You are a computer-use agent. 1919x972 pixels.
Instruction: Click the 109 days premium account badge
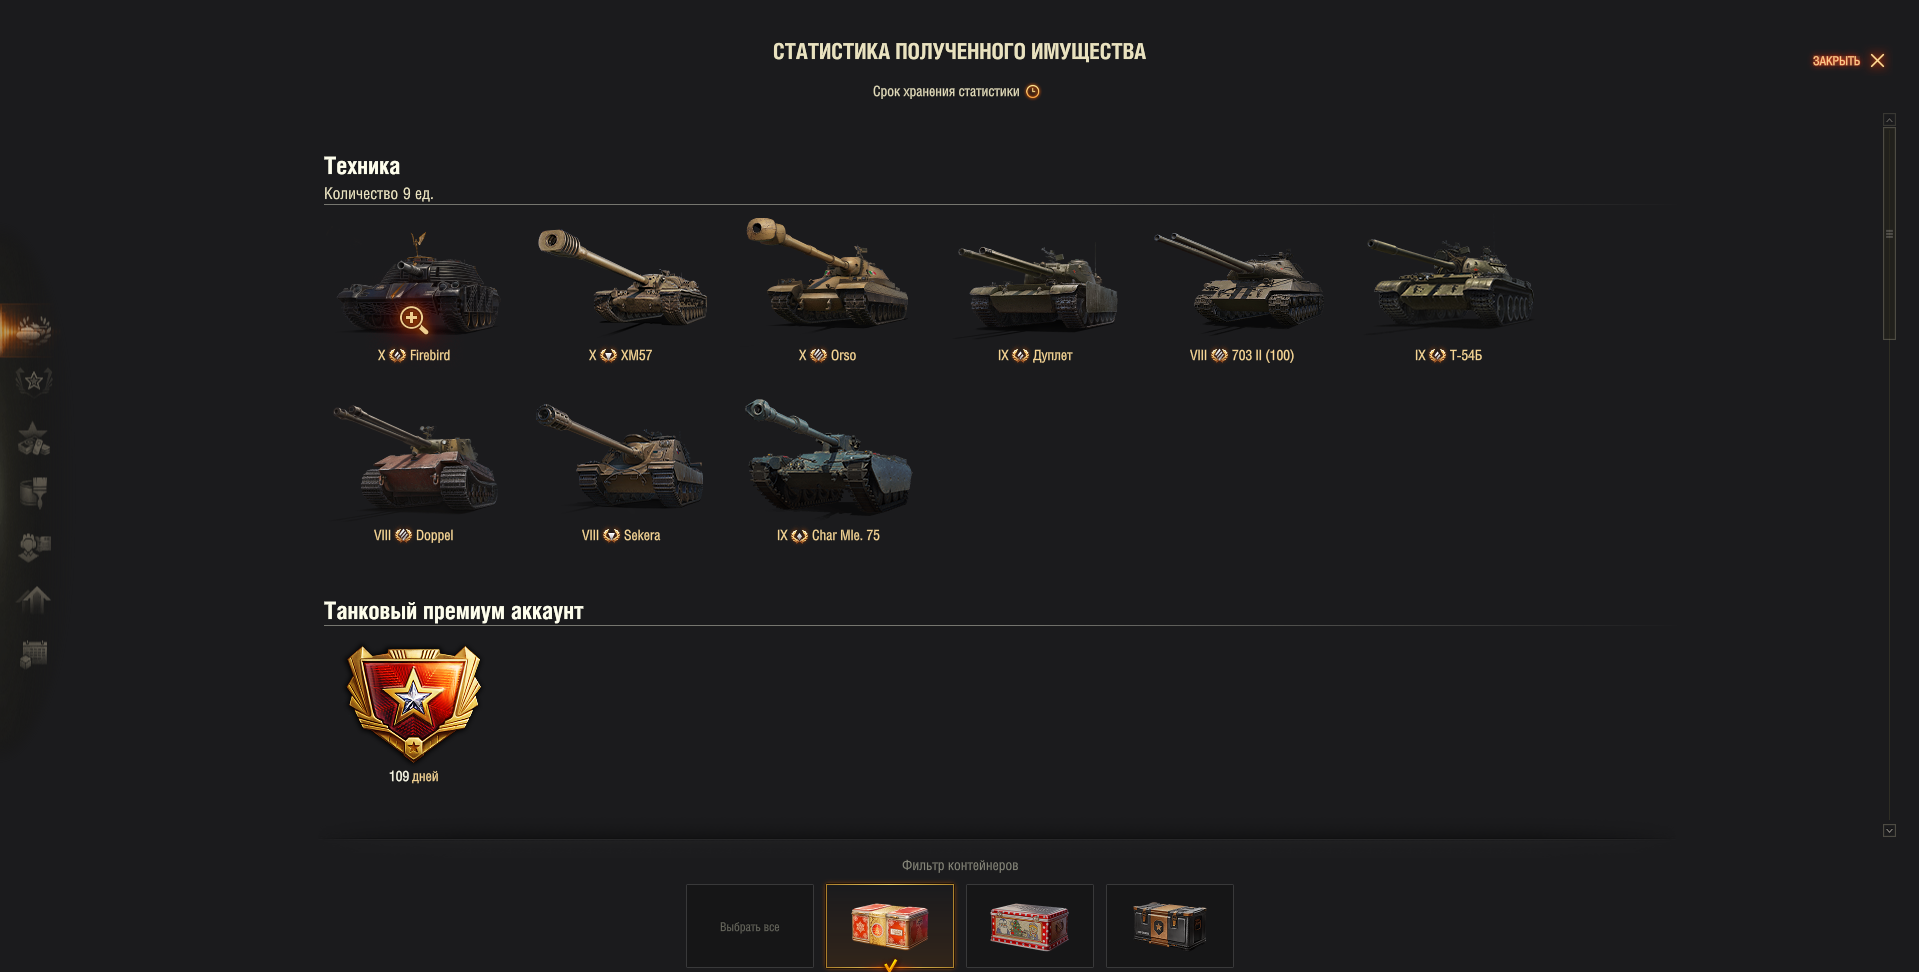[414, 703]
